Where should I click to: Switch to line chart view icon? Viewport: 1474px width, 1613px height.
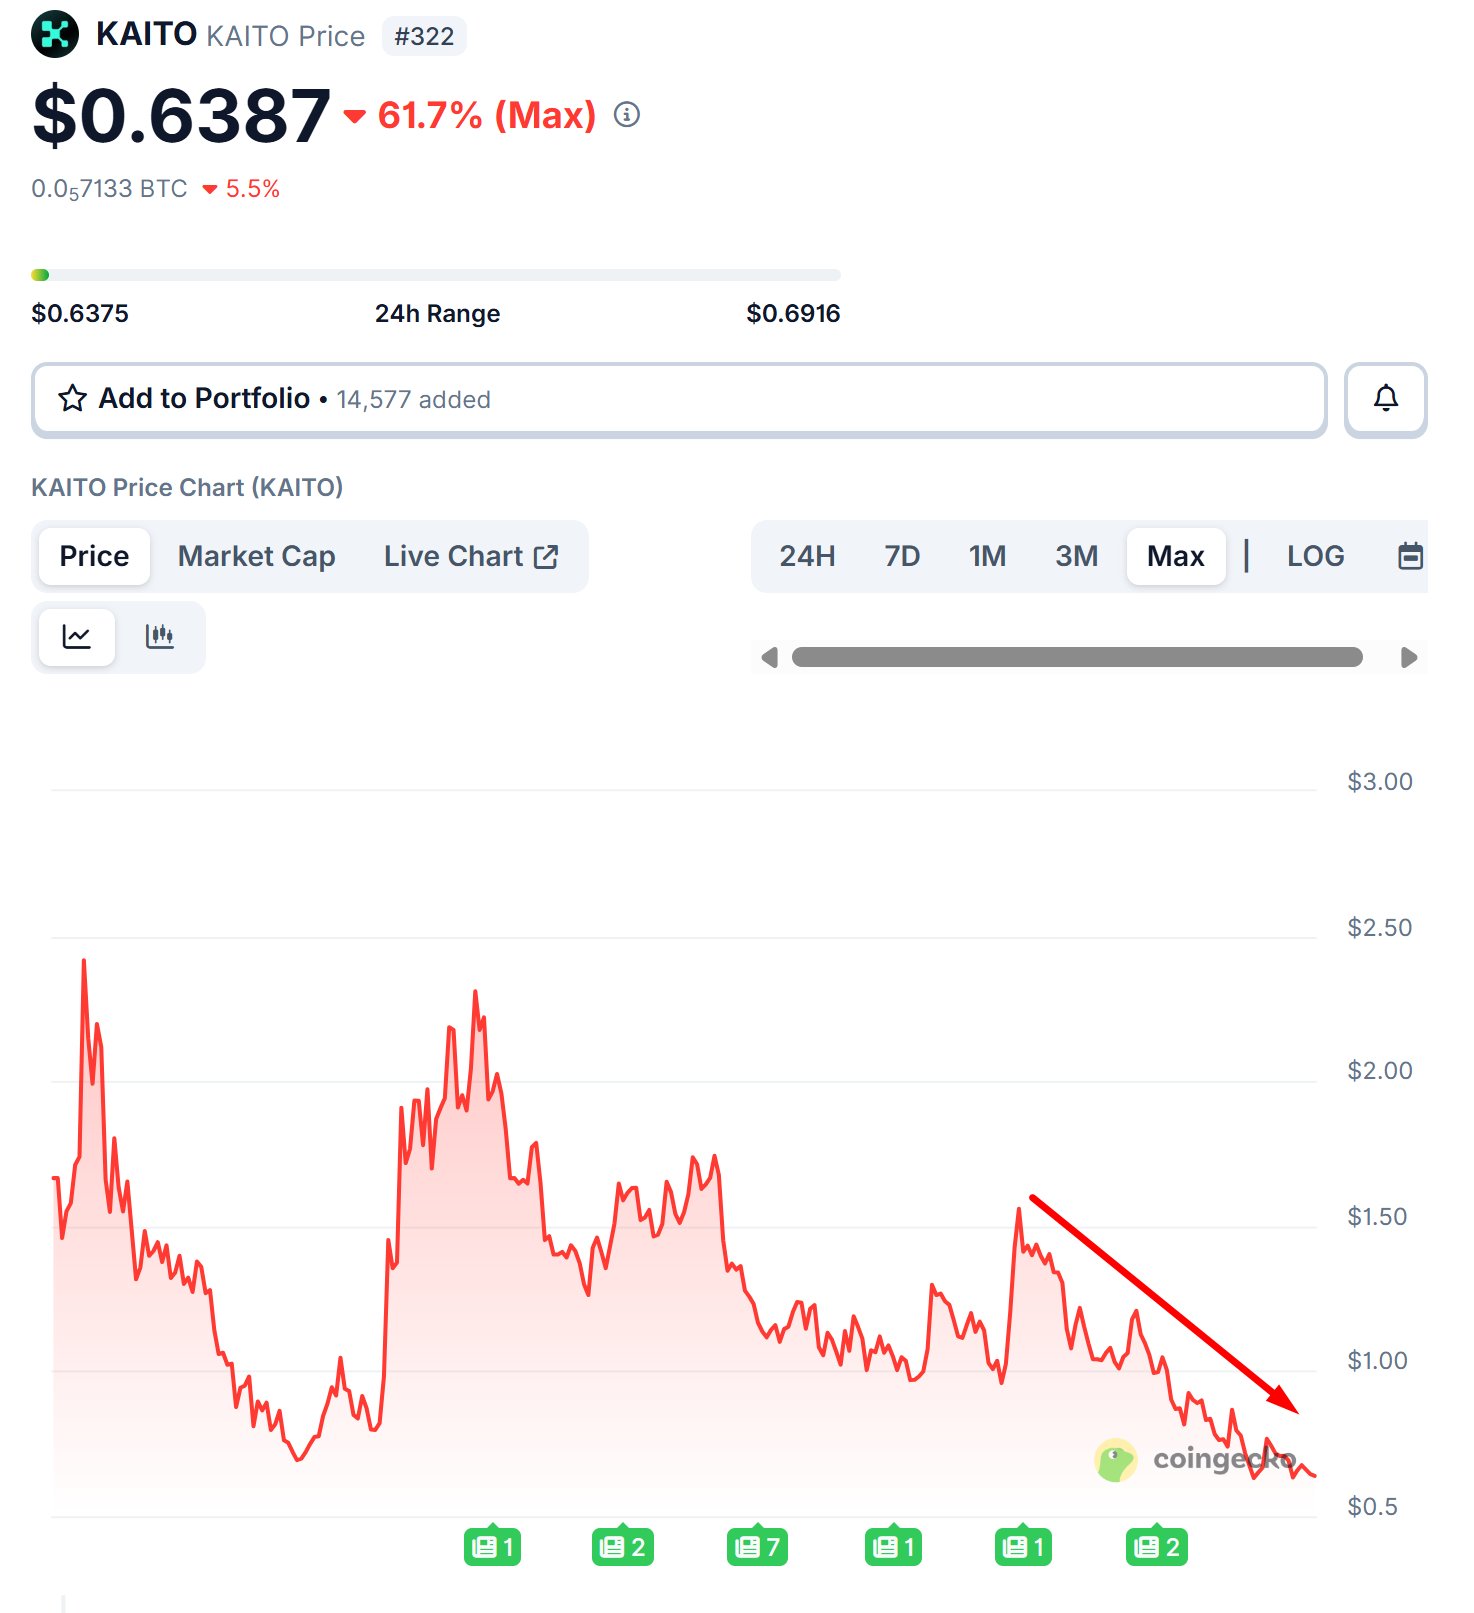77,636
